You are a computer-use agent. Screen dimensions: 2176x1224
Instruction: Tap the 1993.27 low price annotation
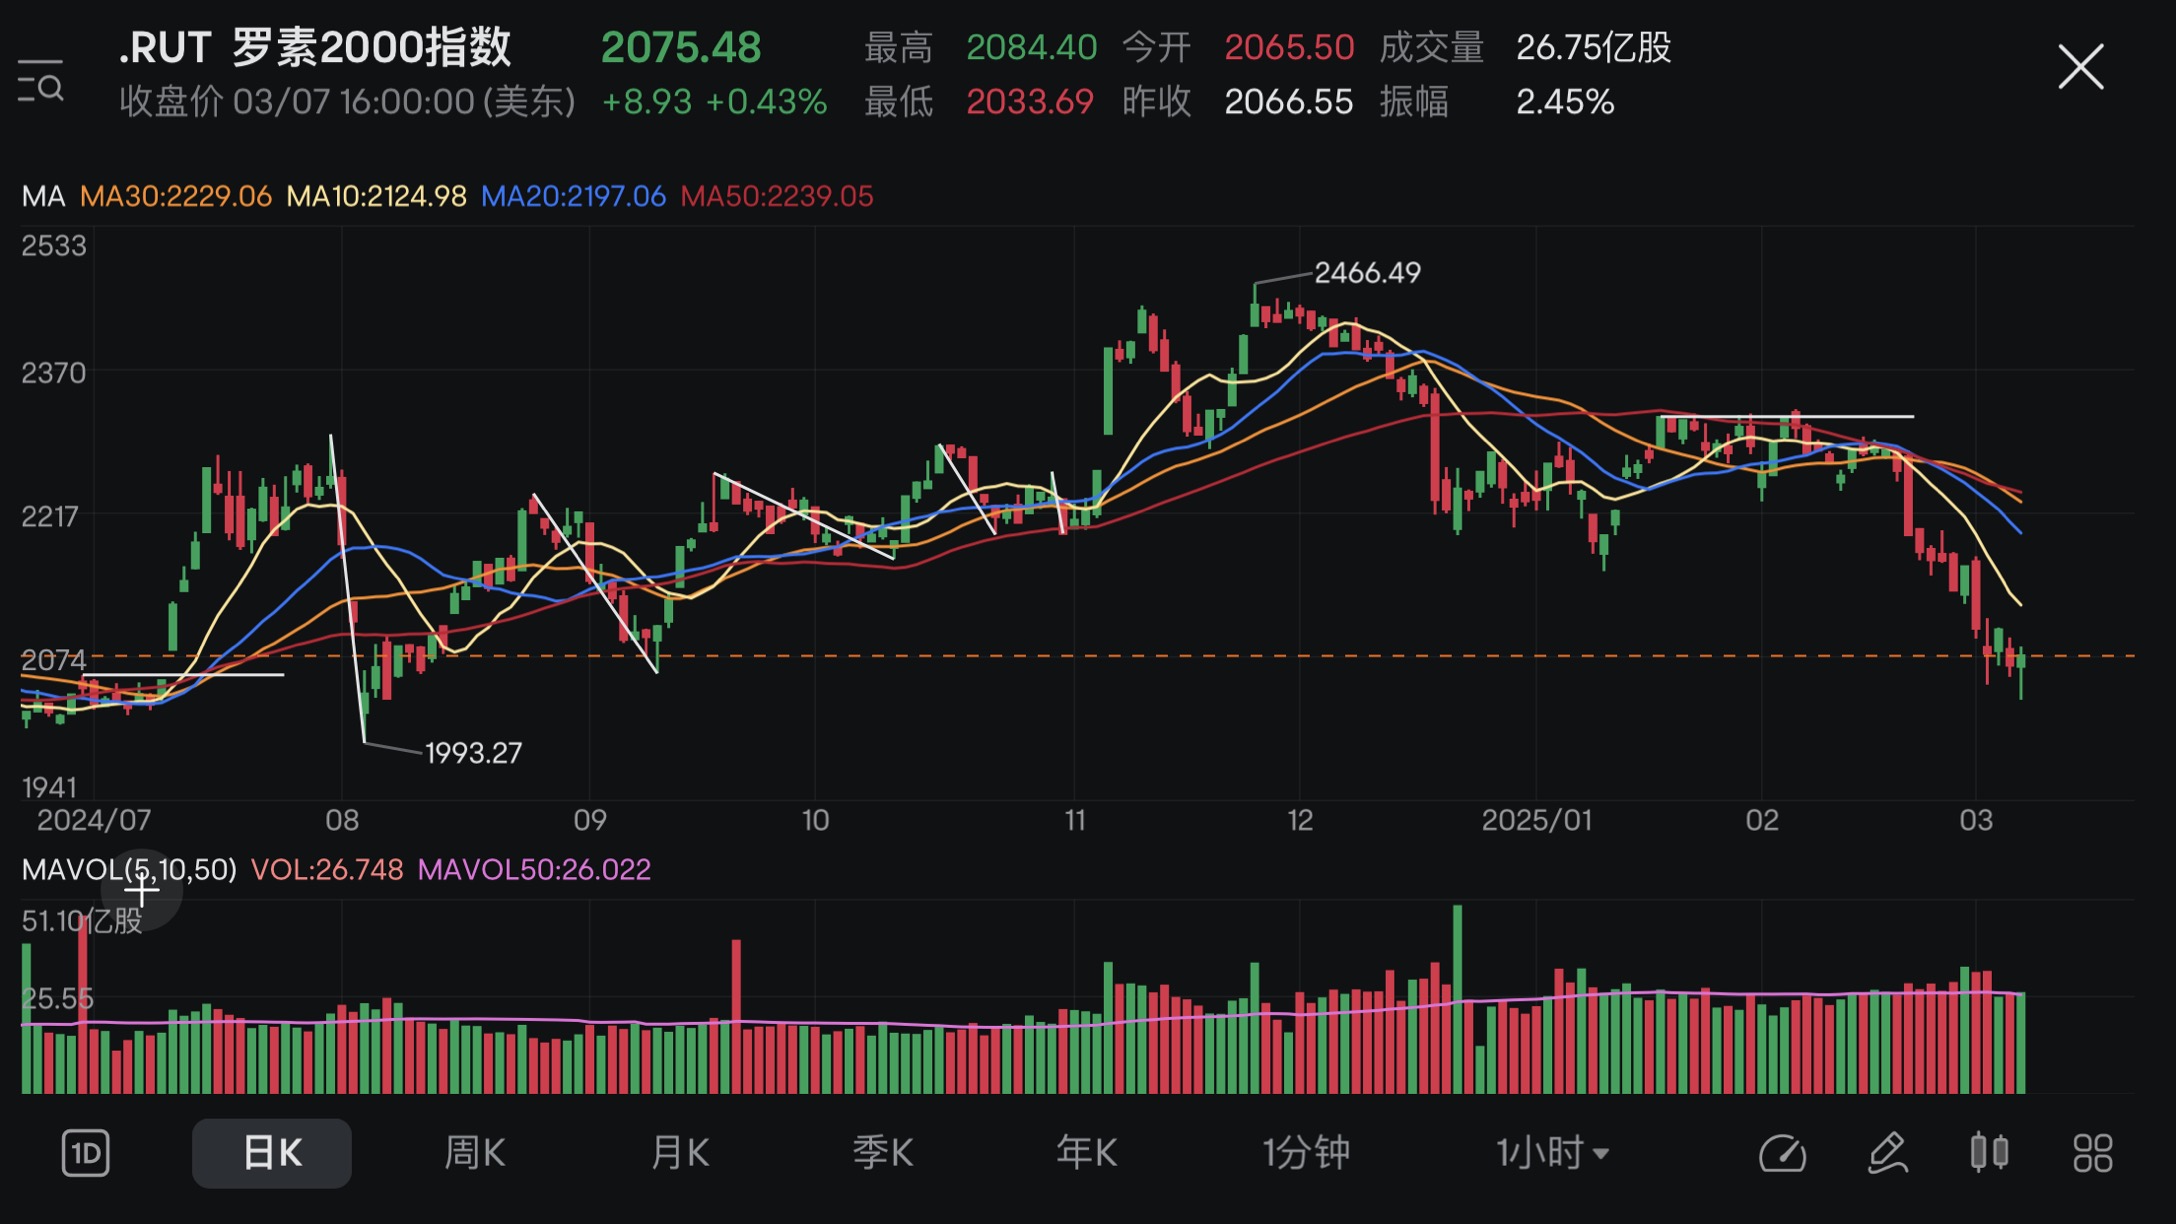coord(473,752)
